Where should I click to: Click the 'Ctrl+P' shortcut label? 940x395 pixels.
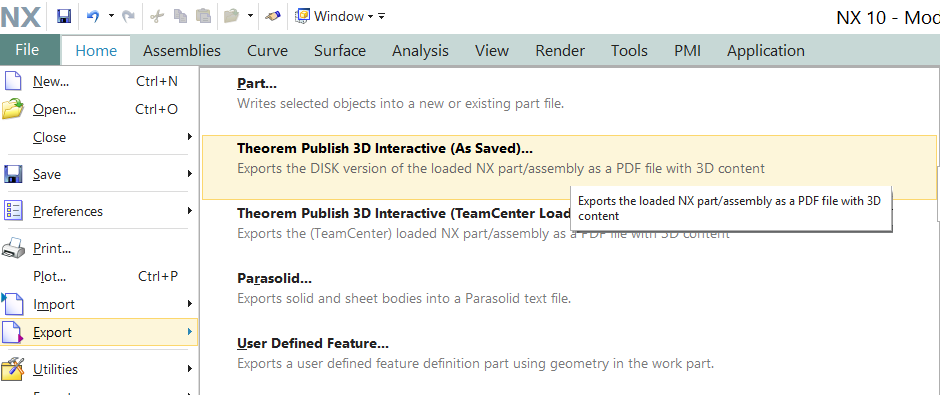coord(158,276)
